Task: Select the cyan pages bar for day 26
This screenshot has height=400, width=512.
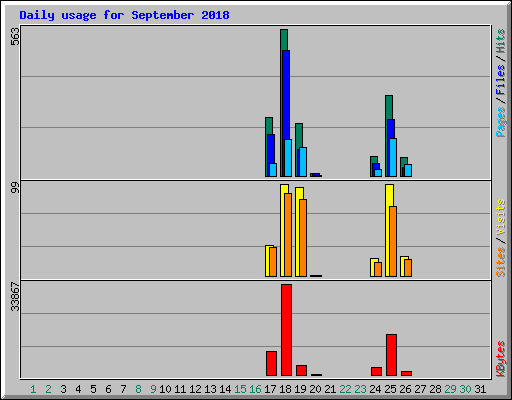Action: click(x=408, y=170)
